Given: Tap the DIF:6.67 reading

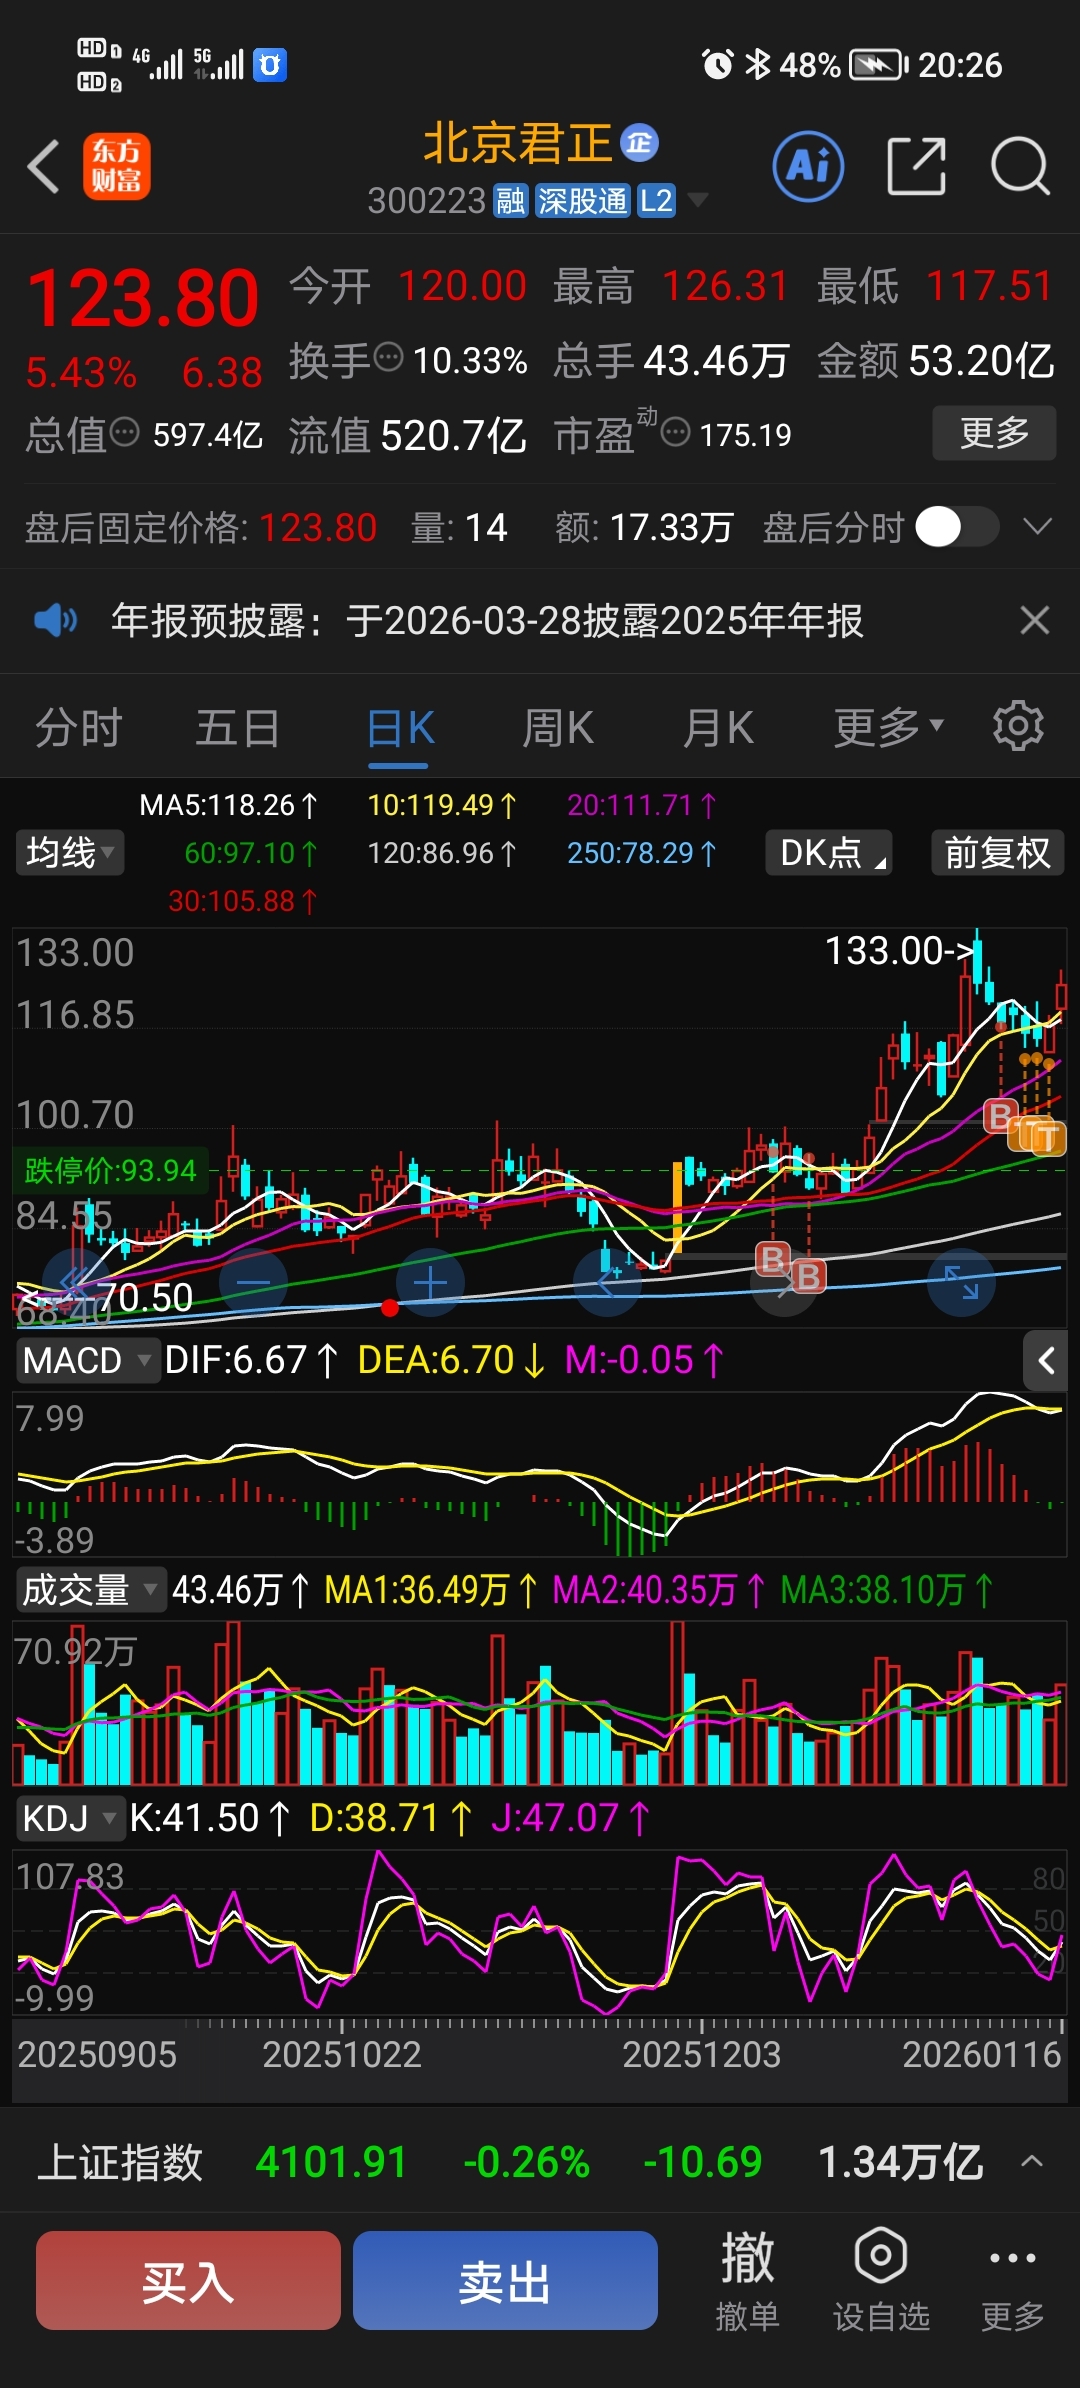Looking at the screenshot, I should pos(252,1360).
